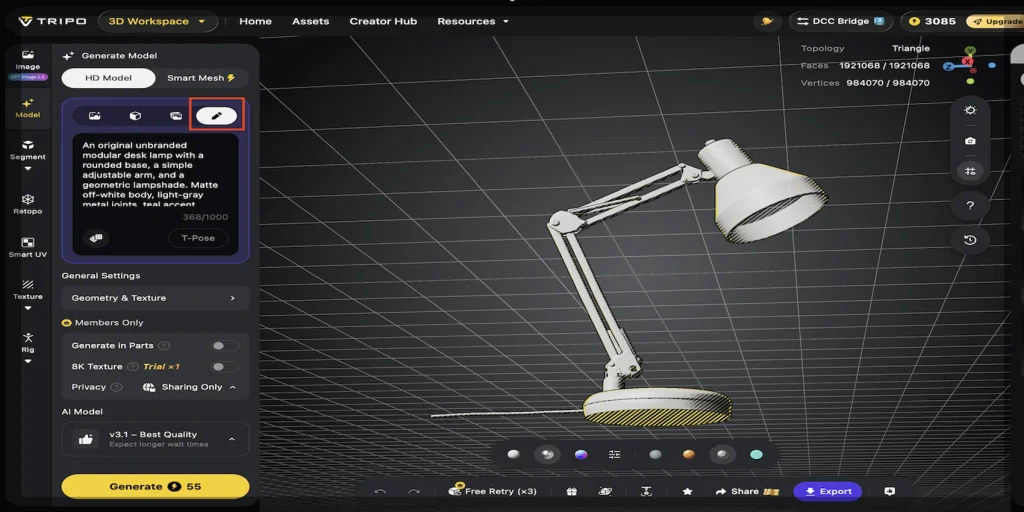
Task: Click the redo arrow in bottom toolbar
Action: [414, 491]
